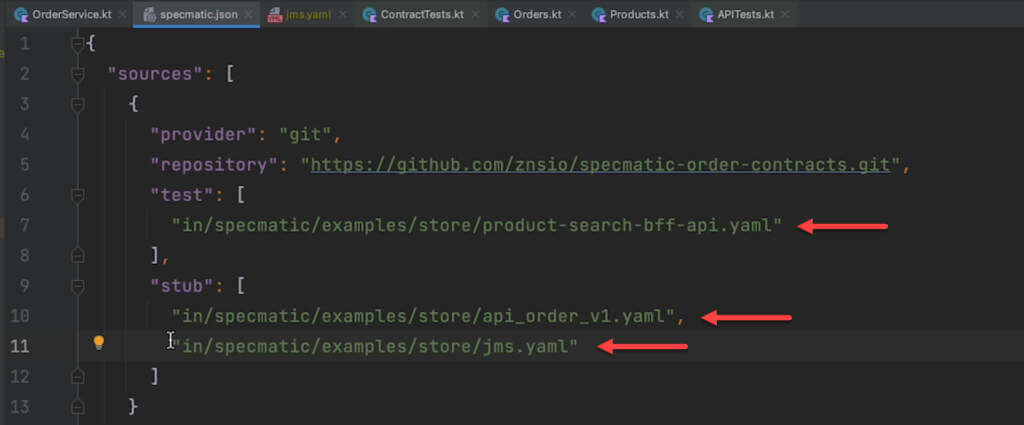Viewport: 1024px width, 425px height.
Task: Click line number 10 in the gutter
Action: pyautogui.click(x=21, y=316)
